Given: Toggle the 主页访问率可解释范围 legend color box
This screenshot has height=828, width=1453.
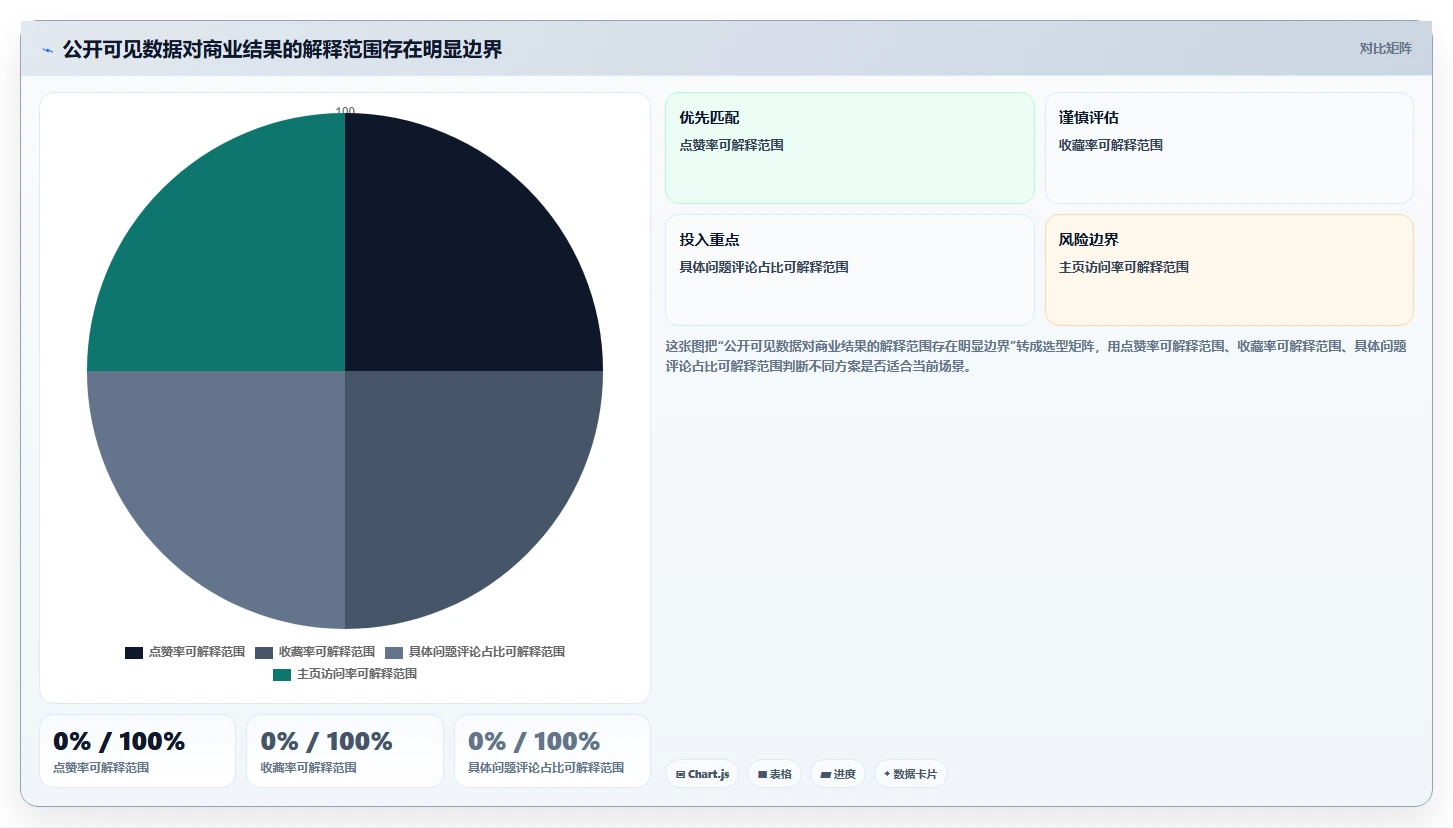Looking at the screenshot, I should click(x=282, y=674).
